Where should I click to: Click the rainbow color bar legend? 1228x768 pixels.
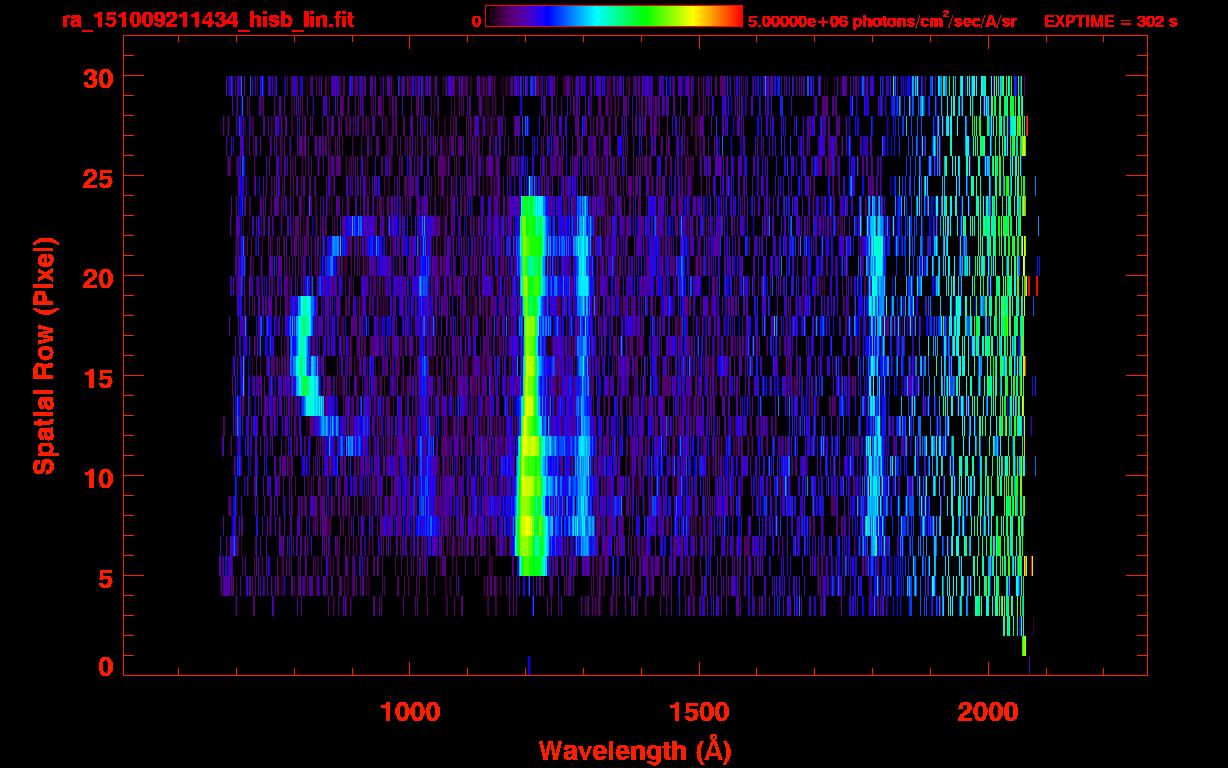click(x=614, y=17)
